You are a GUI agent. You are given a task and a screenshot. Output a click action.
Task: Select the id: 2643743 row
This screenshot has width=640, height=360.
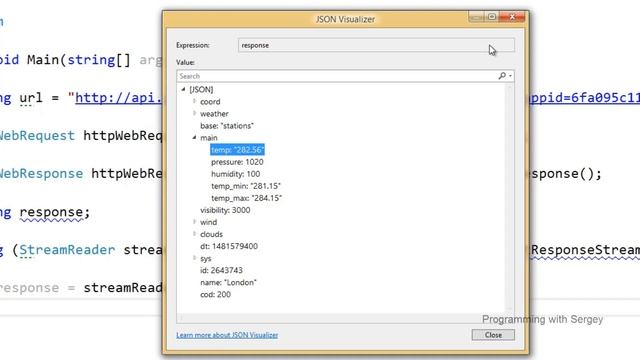(221, 270)
